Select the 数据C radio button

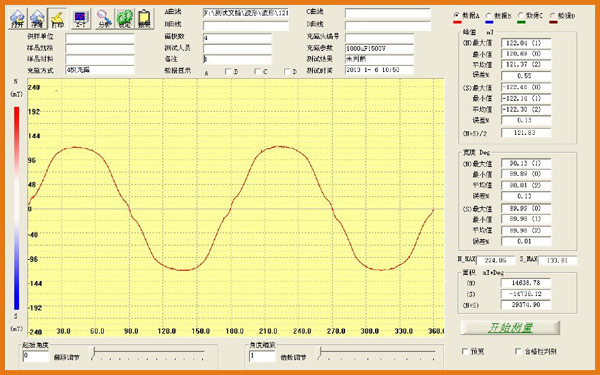(x=520, y=16)
